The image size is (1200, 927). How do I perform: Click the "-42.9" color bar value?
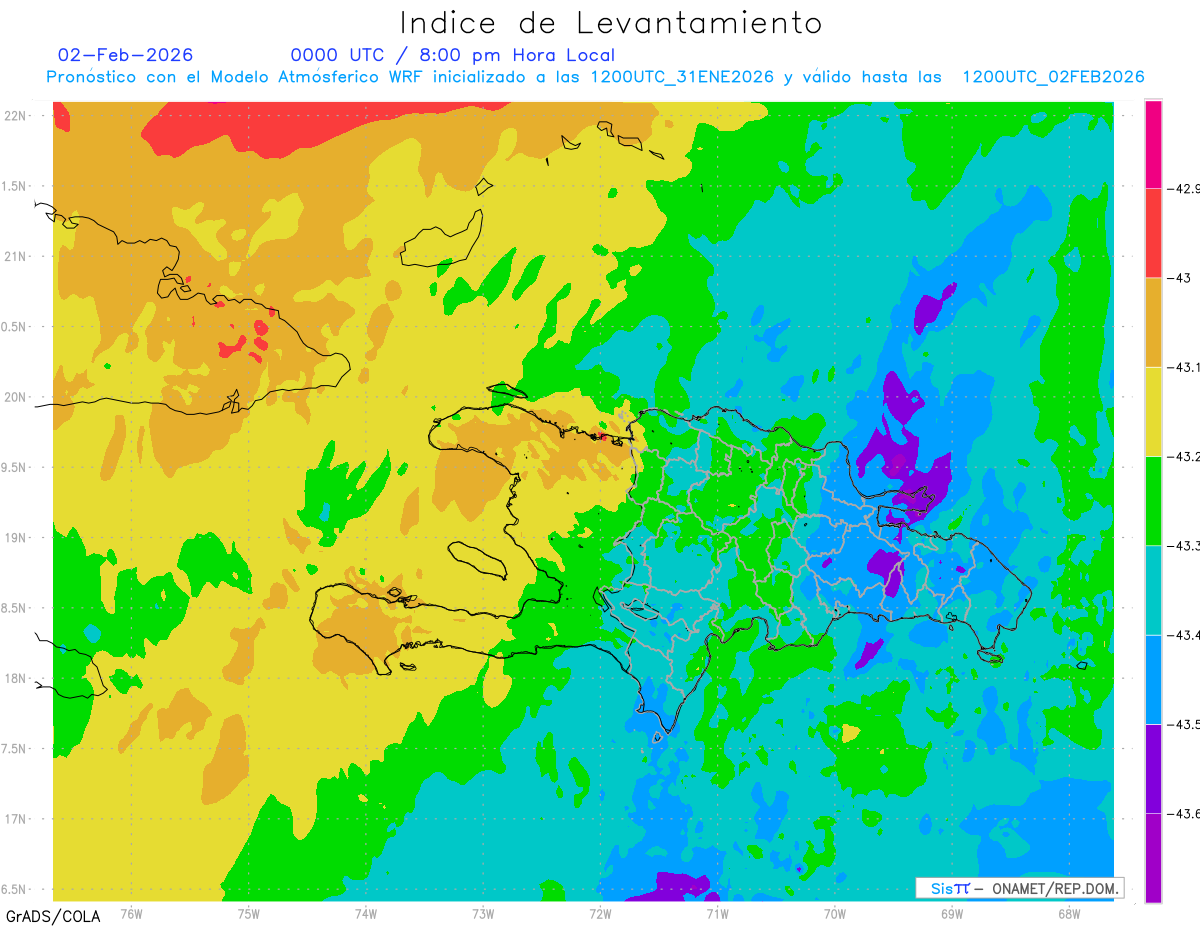point(1184,189)
